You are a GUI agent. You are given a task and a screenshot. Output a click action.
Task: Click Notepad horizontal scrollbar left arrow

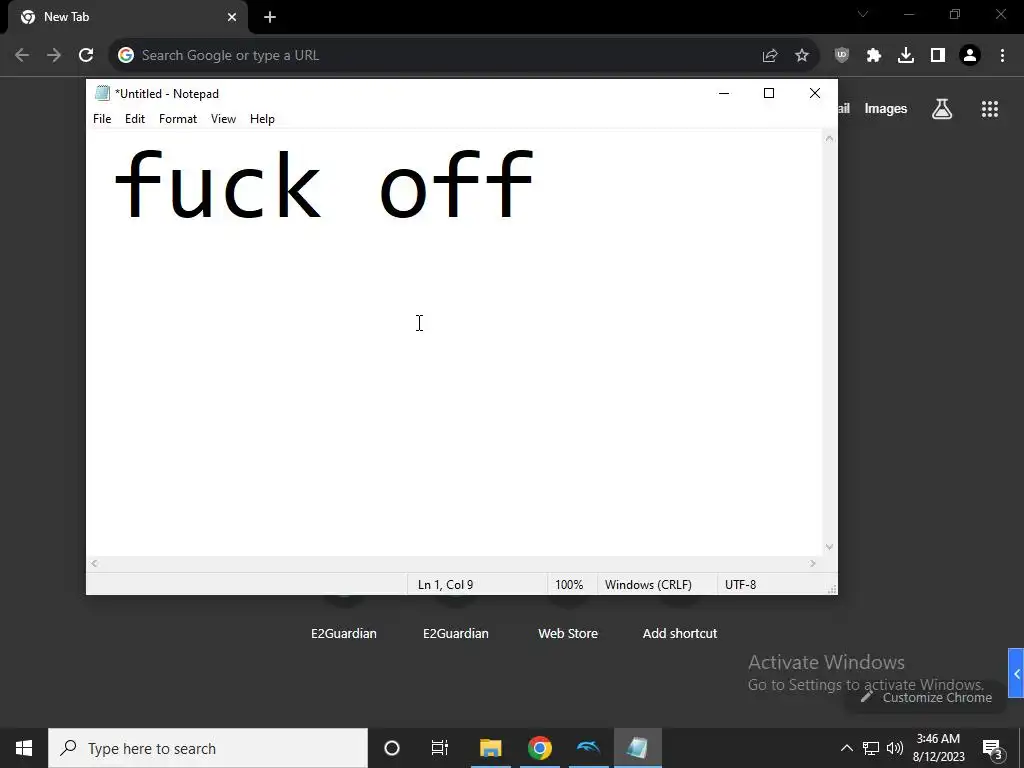[94, 563]
